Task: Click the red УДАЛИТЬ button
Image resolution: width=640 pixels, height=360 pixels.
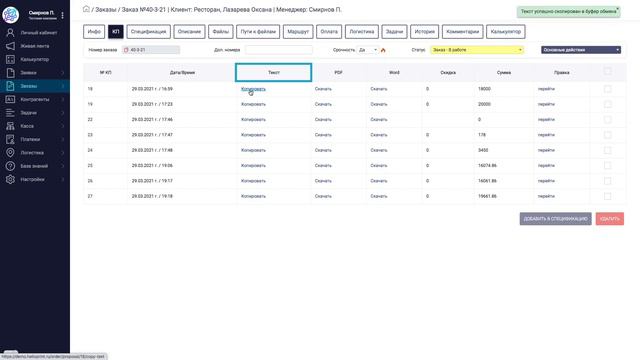Action: [610, 219]
